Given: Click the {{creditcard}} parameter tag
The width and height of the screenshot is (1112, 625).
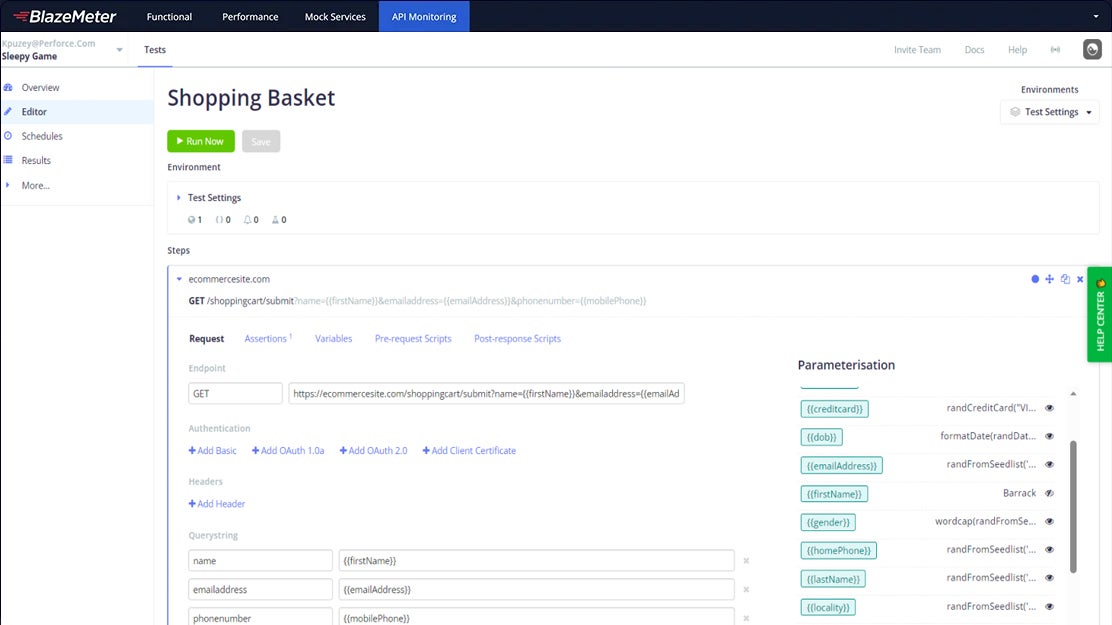Looking at the screenshot, I should (x=835, y=409).
